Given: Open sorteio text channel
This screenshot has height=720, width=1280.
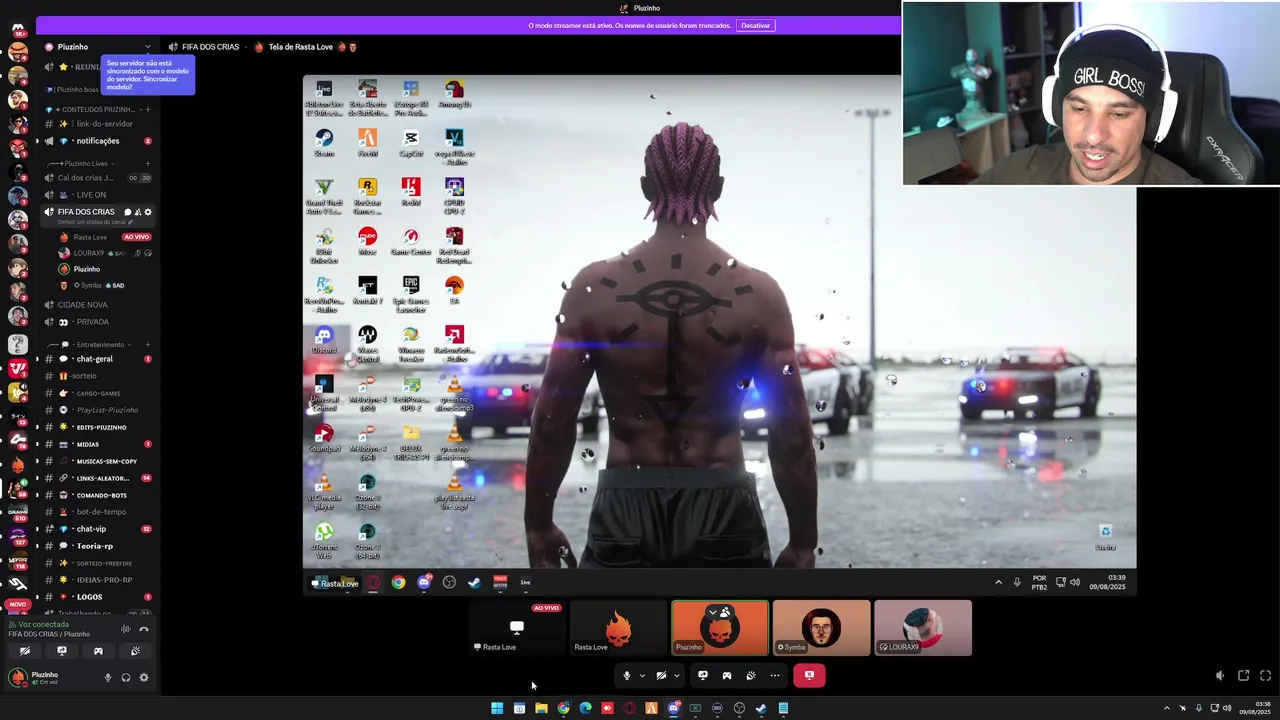Looking at the screenshot, I should coord(96,376).
